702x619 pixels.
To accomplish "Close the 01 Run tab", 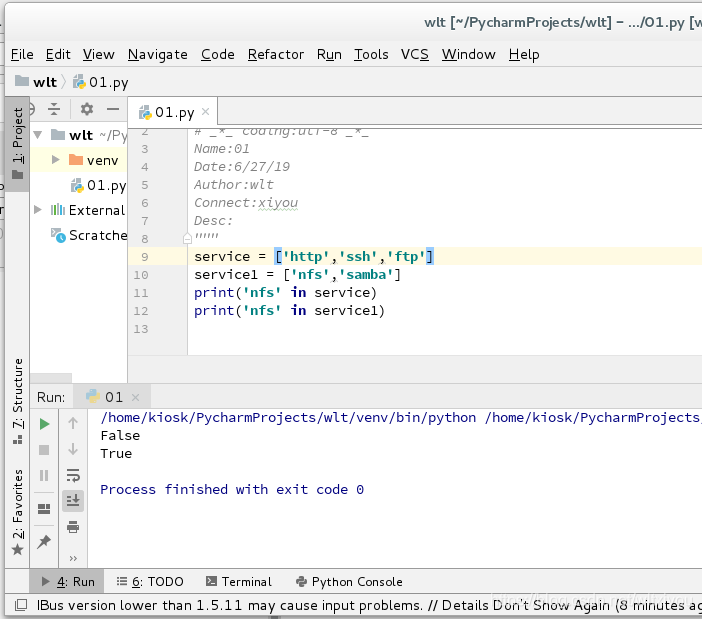I will [x=136, y=397].
